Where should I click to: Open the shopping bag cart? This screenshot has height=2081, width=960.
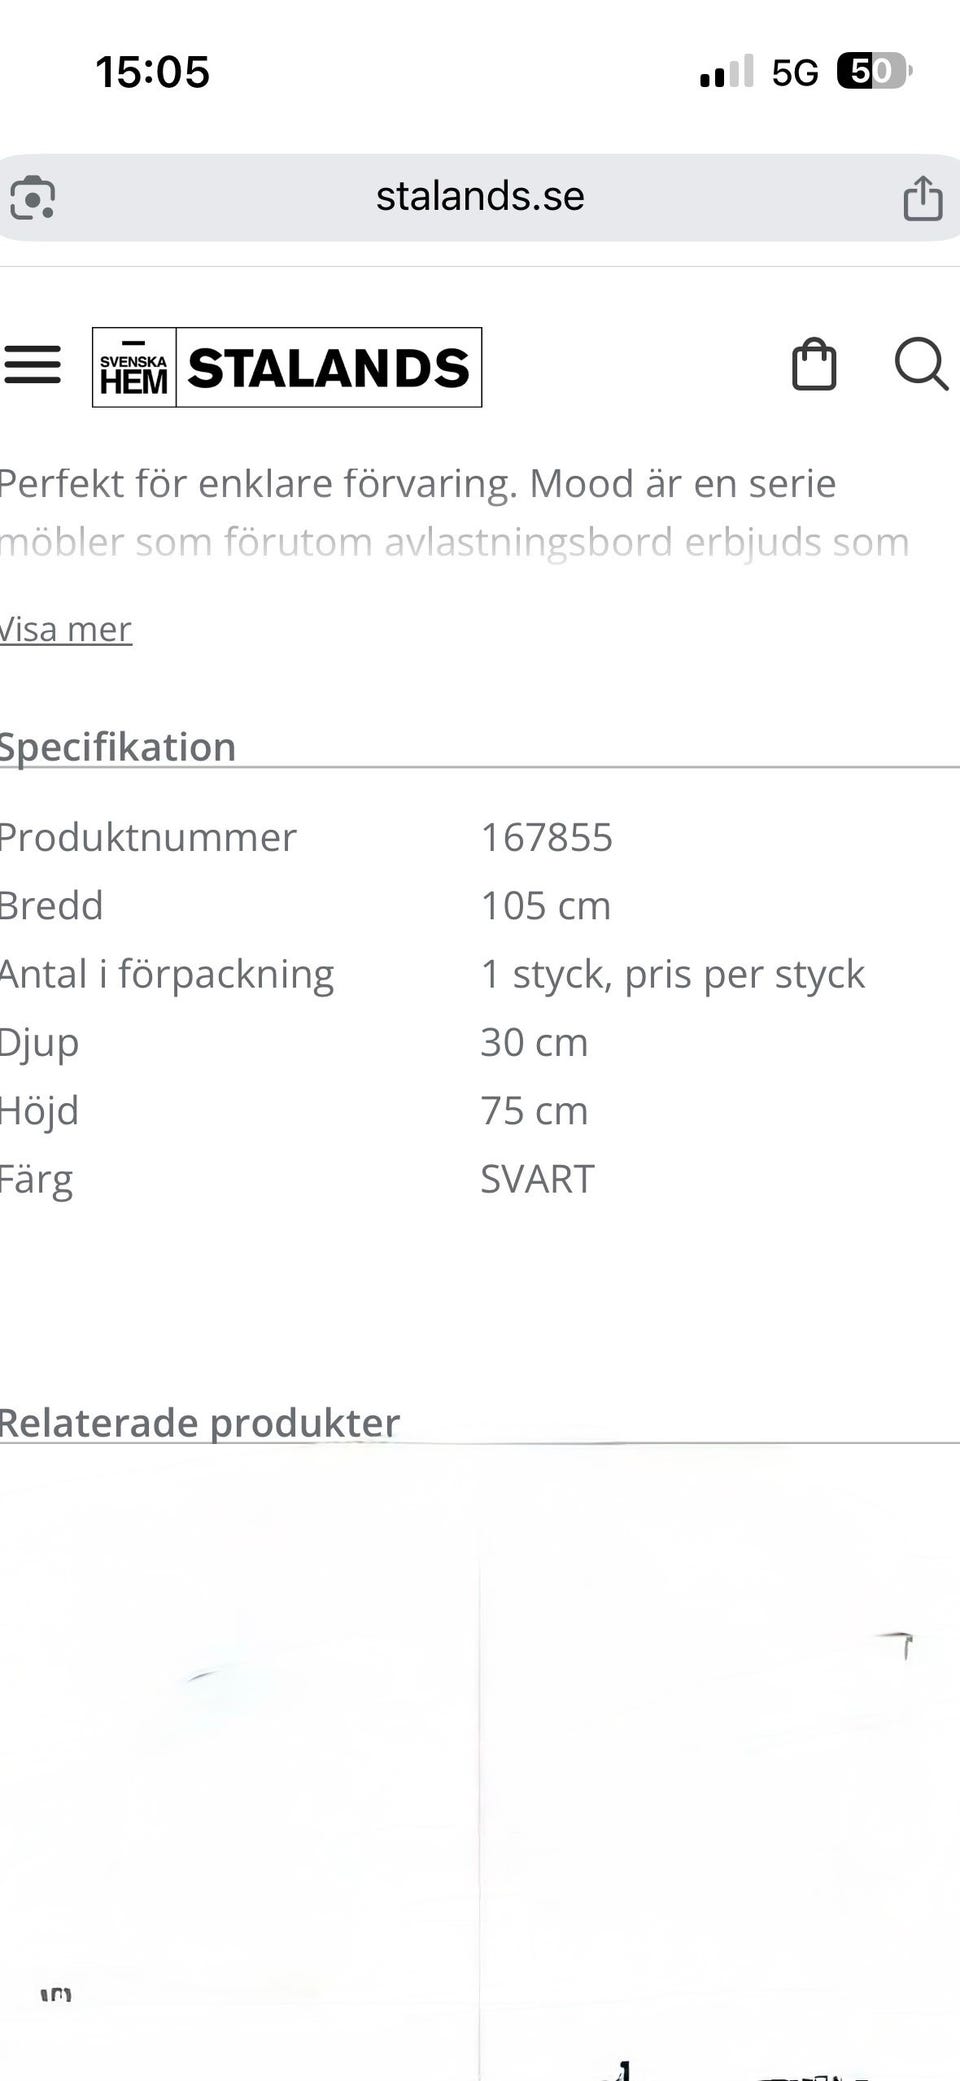[814, 365]
